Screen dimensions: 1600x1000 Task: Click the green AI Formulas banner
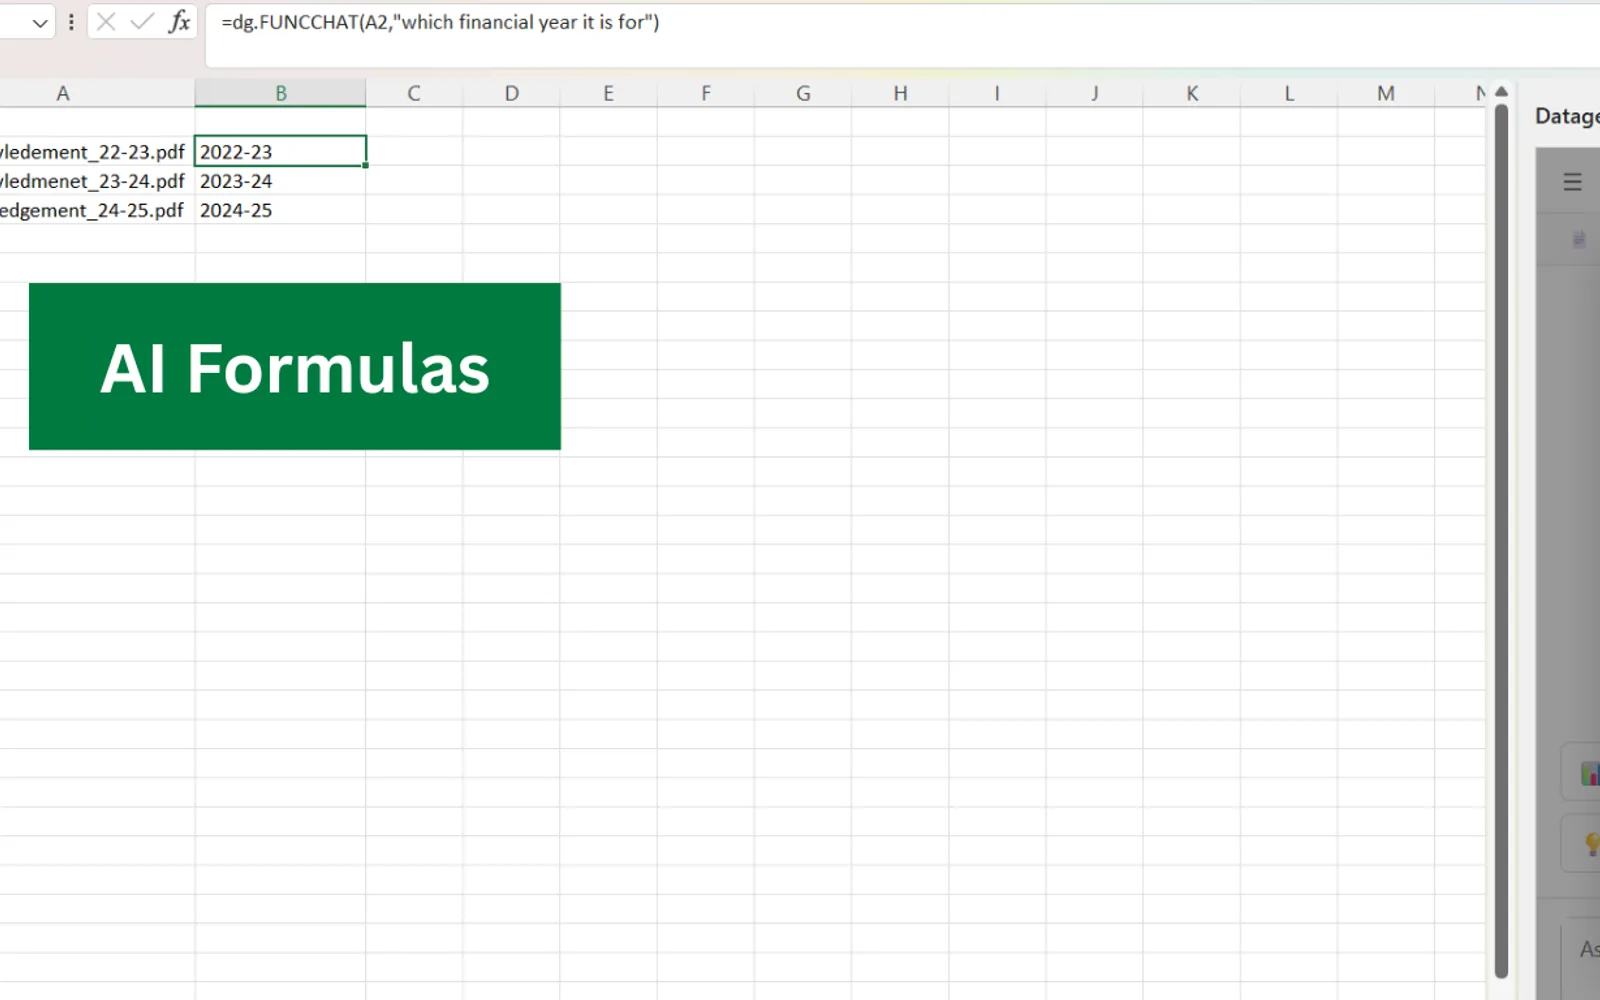[x=295, y=366]
